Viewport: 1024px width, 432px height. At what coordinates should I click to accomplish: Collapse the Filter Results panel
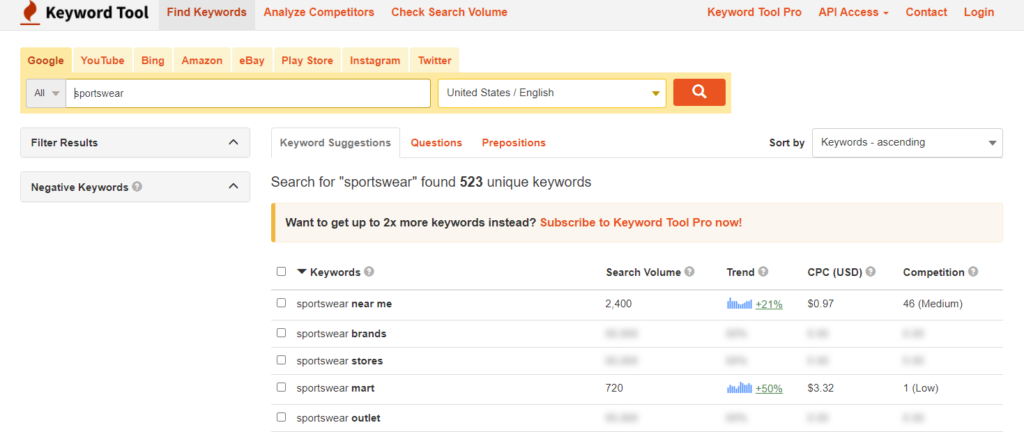[135, 142]
